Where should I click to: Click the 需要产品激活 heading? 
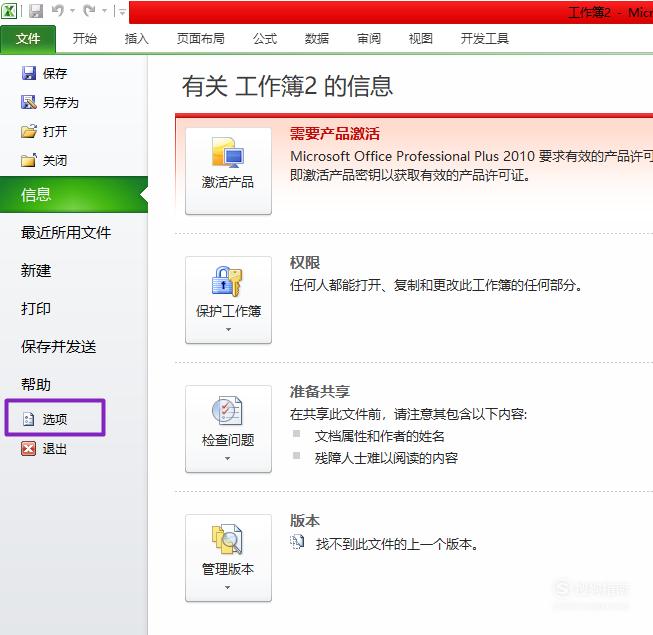tap(335, 134)
